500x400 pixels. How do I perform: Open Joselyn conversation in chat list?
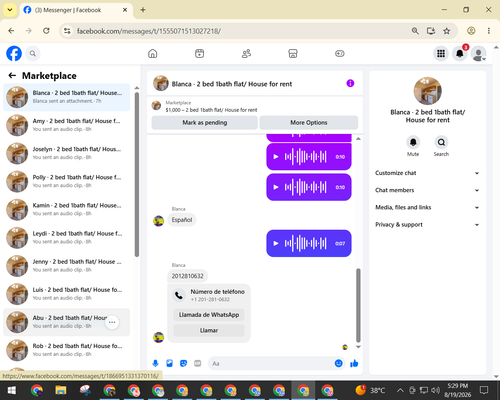(x=67, y=153)
